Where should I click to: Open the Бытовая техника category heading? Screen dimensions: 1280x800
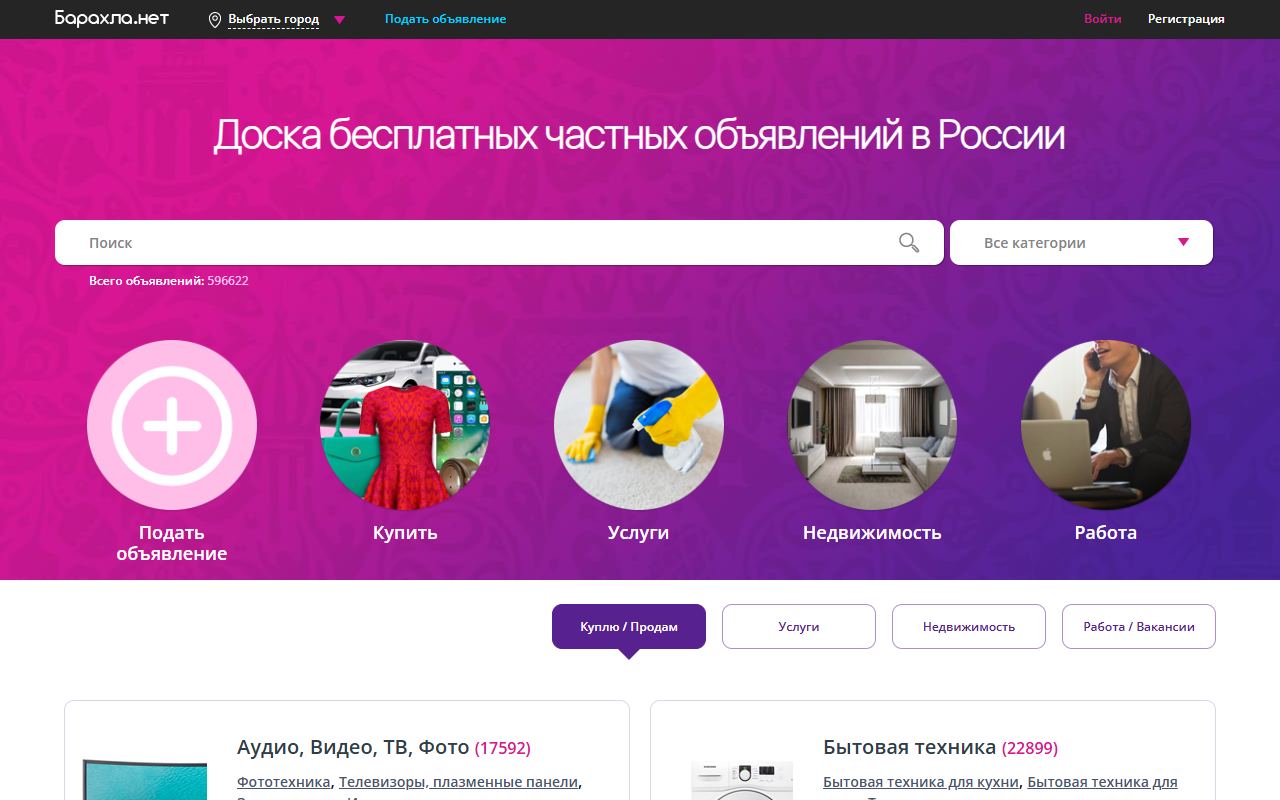click(909, 747)
